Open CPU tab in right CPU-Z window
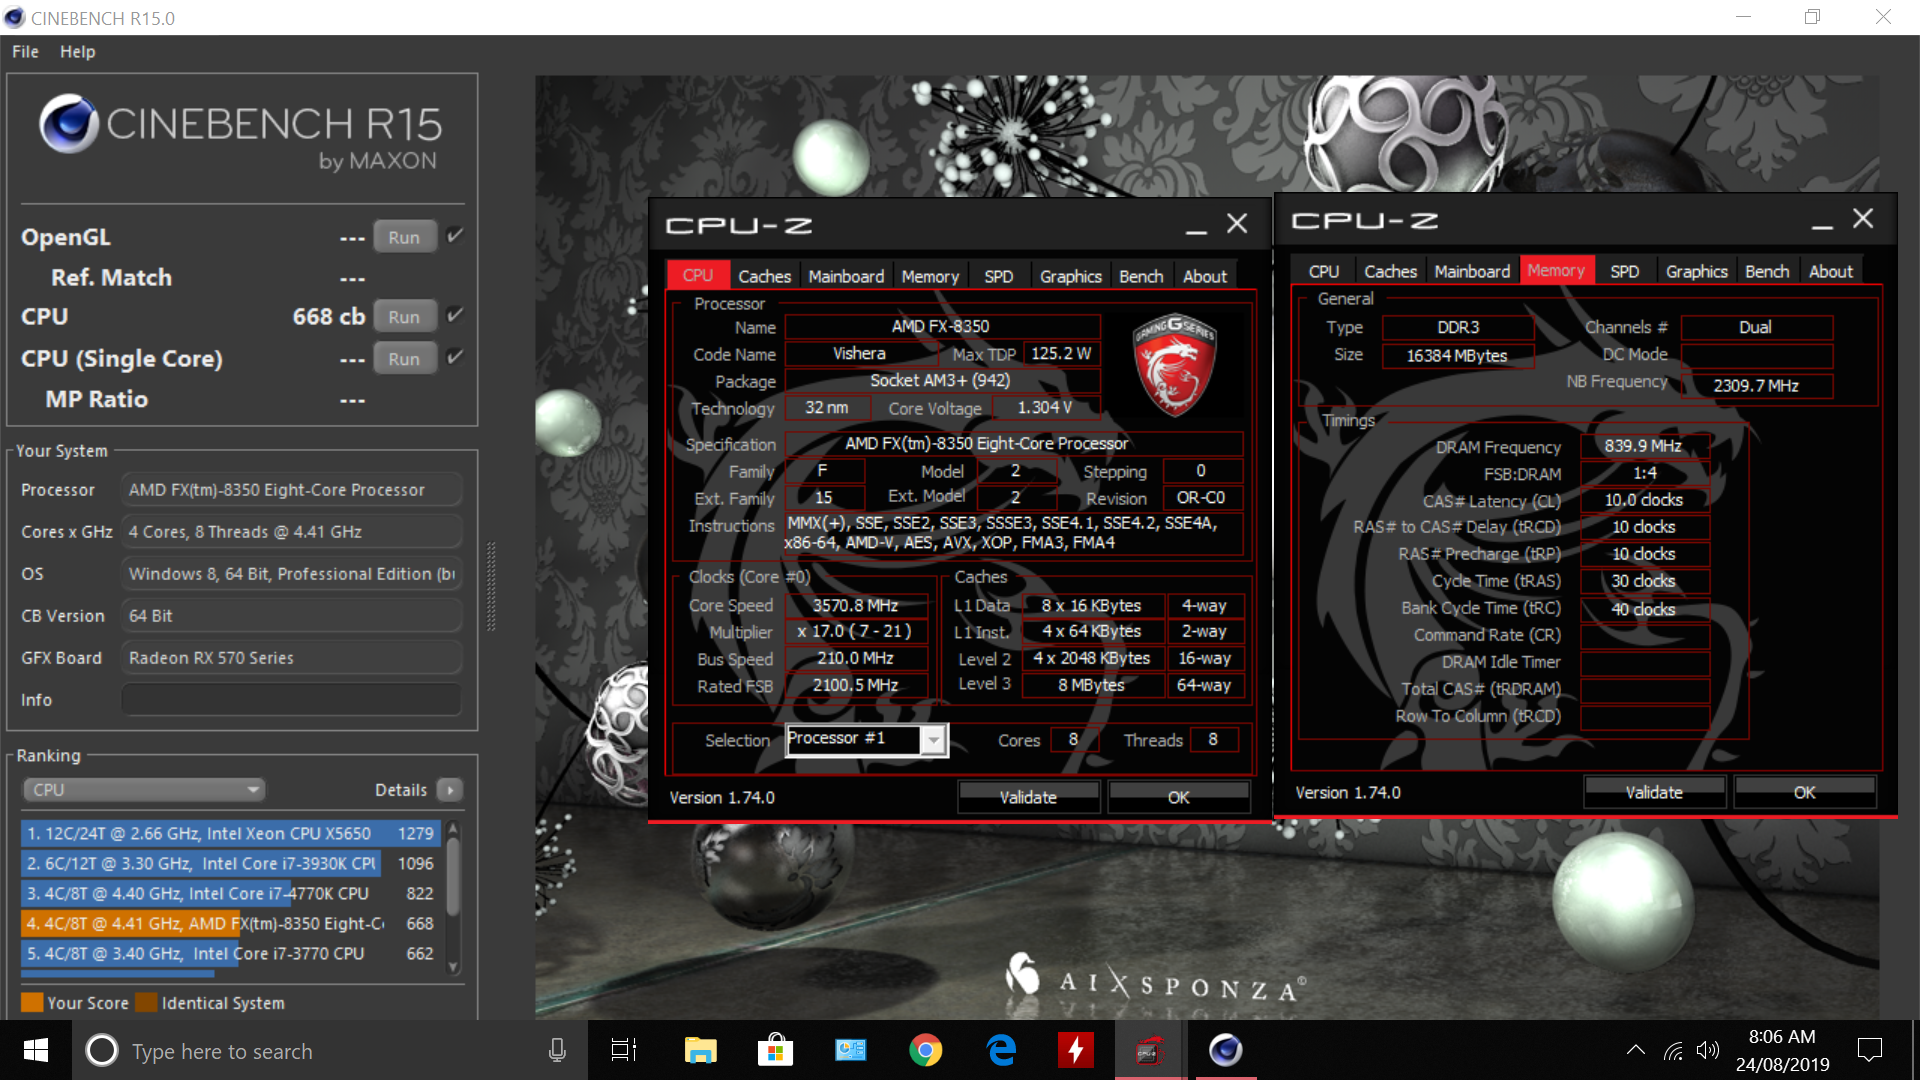The image size is (1920, 1080). 1323,271
